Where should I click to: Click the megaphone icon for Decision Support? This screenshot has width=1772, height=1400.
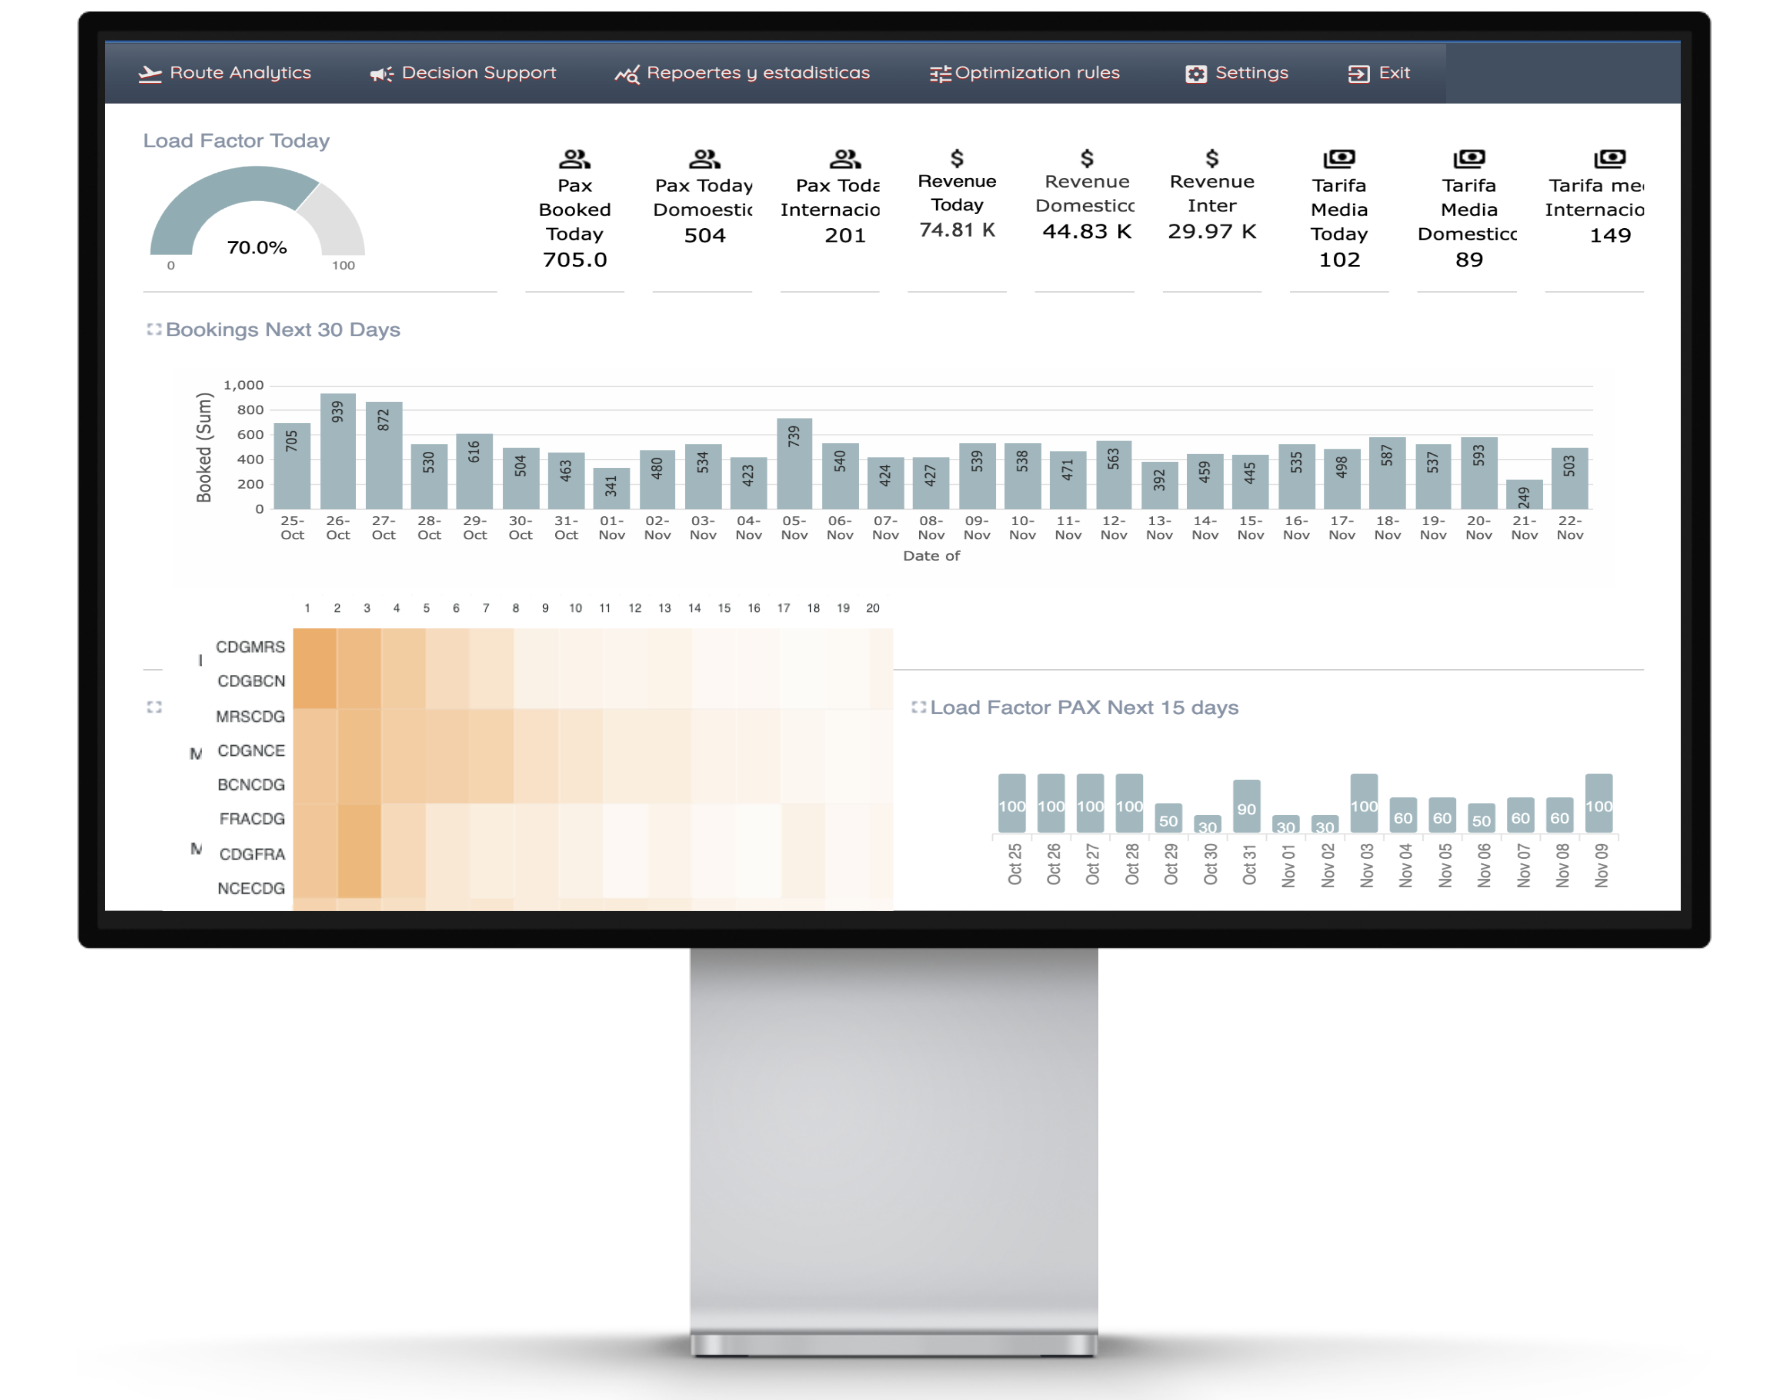point(381,74)
